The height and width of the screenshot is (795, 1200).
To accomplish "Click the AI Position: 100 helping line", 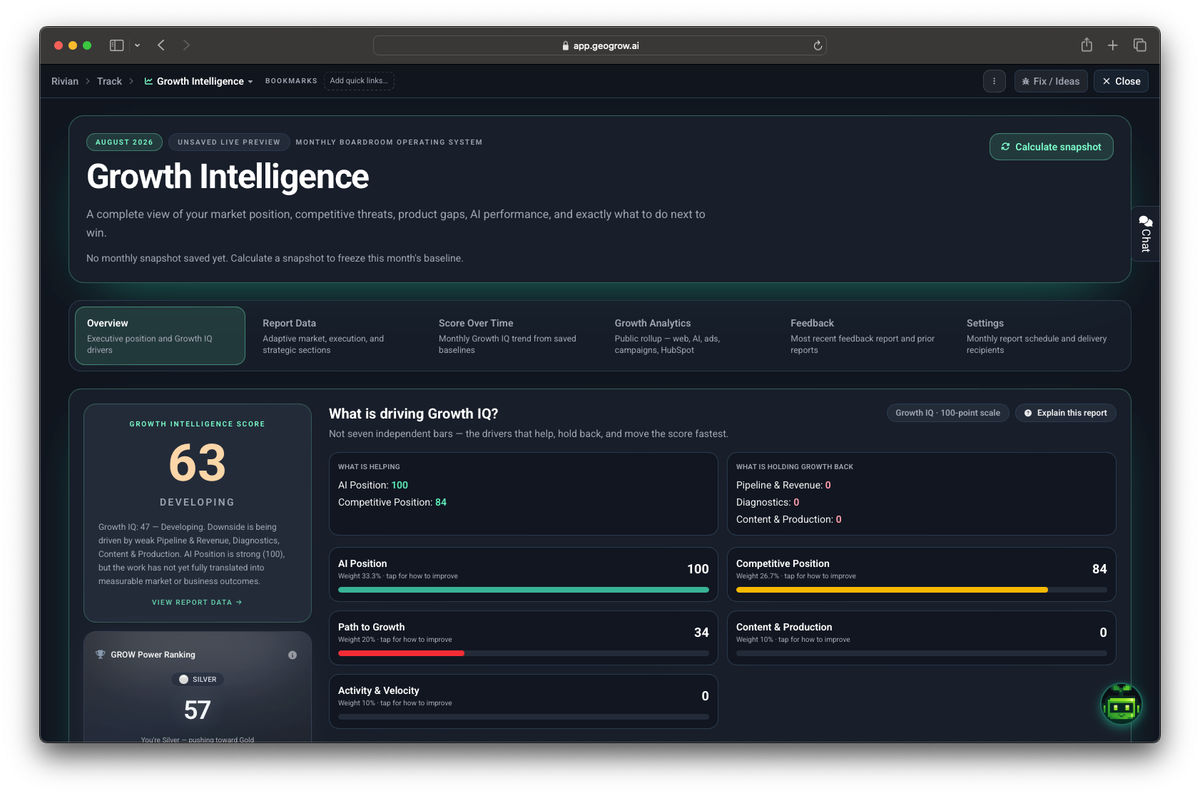I will [x=373, y=485].
